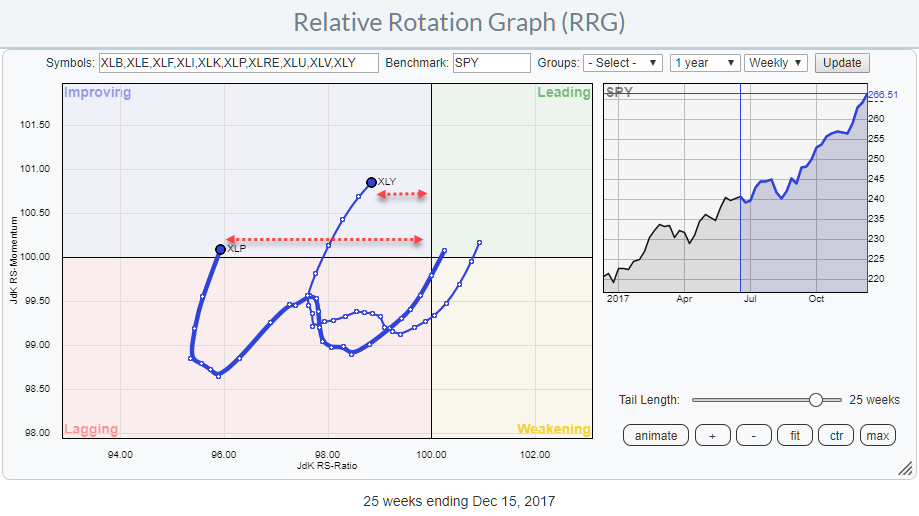This screenshot has height=516, width=919.
Task: Click the ctr button
Action: pyautogui.click(x=836, y=436)
